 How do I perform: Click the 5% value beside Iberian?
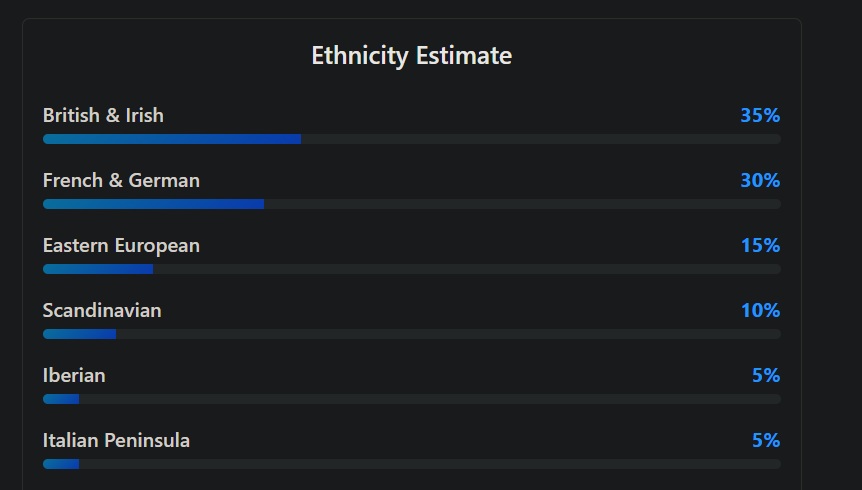point(766,375)
